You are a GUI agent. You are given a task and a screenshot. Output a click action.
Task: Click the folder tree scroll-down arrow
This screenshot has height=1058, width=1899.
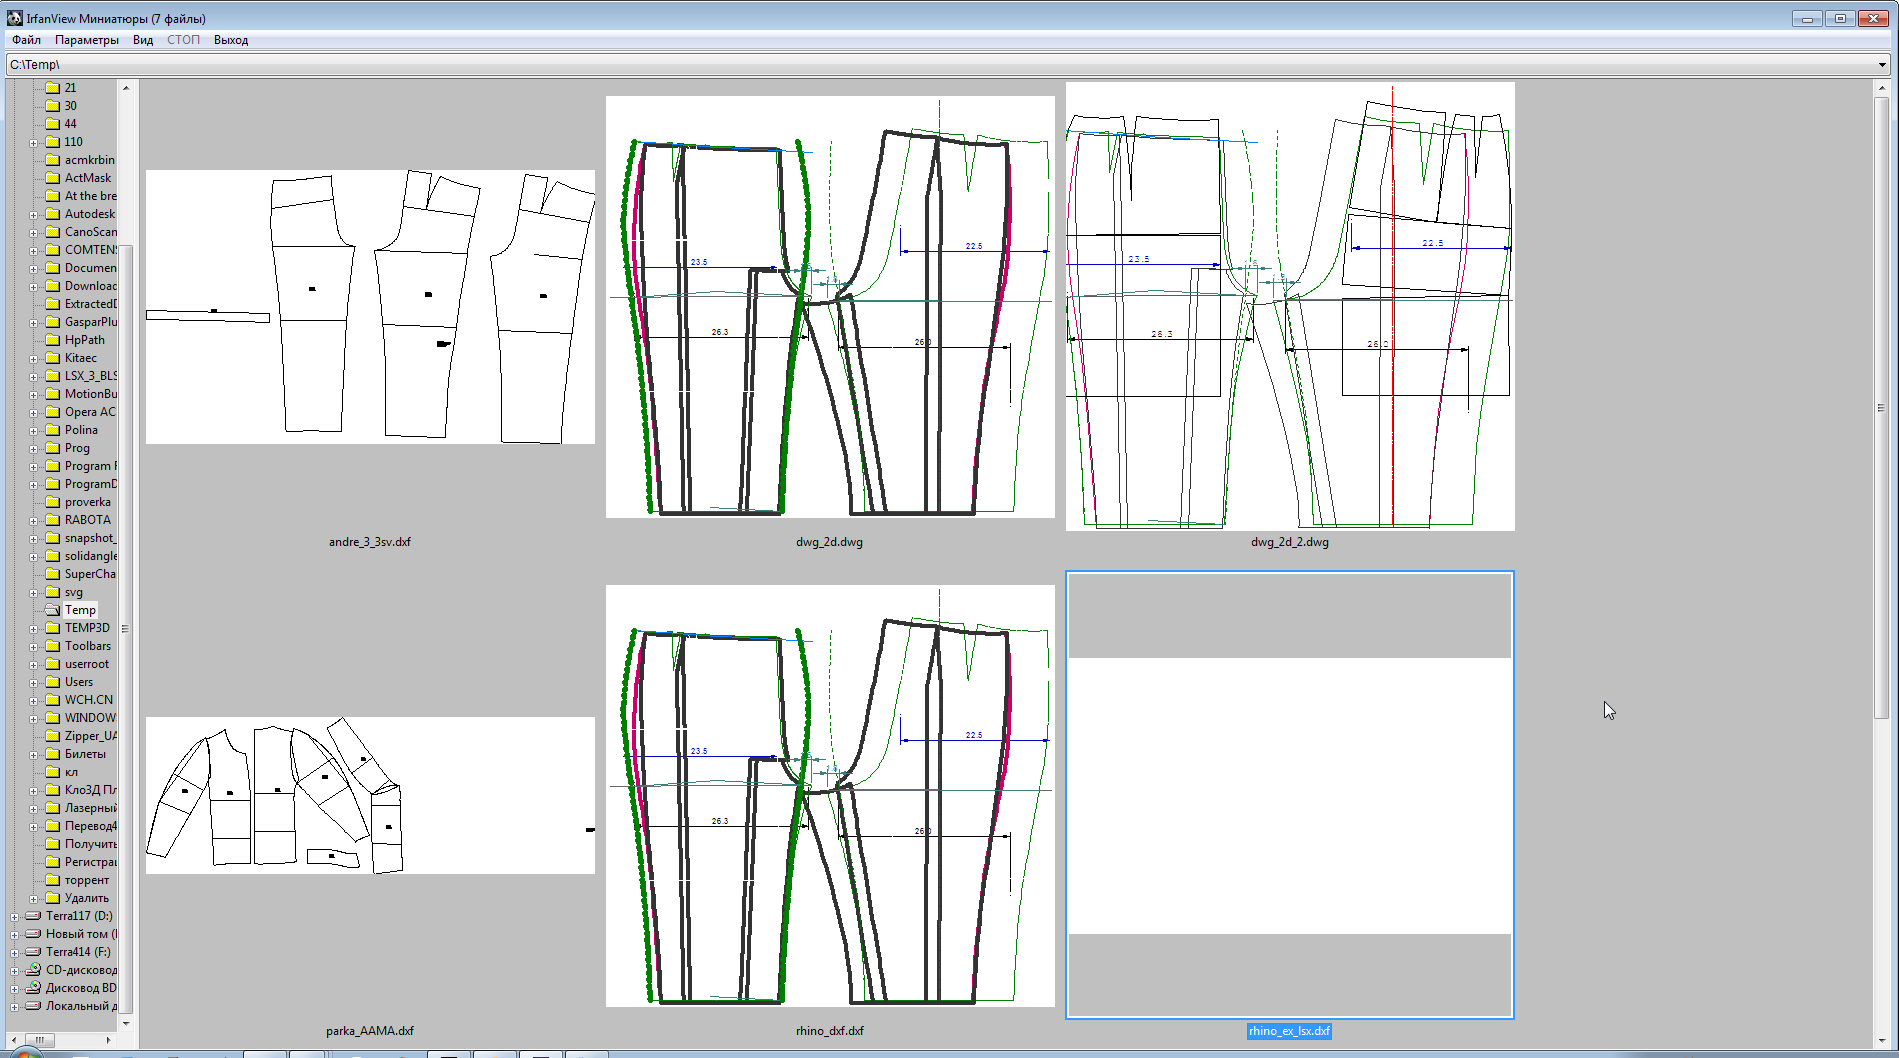pos(126,1024)
